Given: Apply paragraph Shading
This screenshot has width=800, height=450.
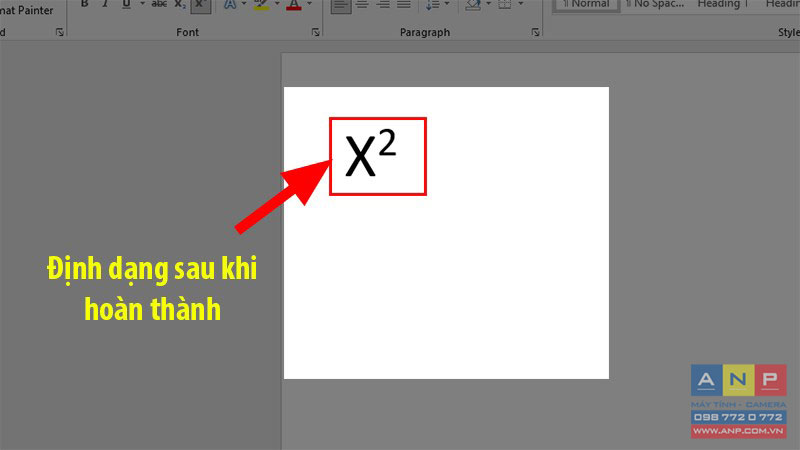Looking at the screenshot, I should point(473,4).
